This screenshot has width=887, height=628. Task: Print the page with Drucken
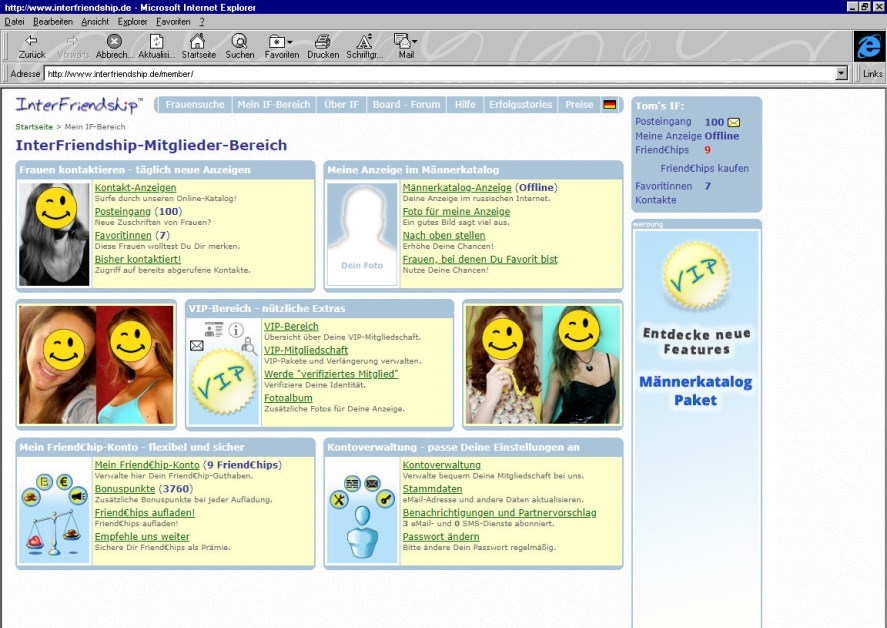[323, 46]
